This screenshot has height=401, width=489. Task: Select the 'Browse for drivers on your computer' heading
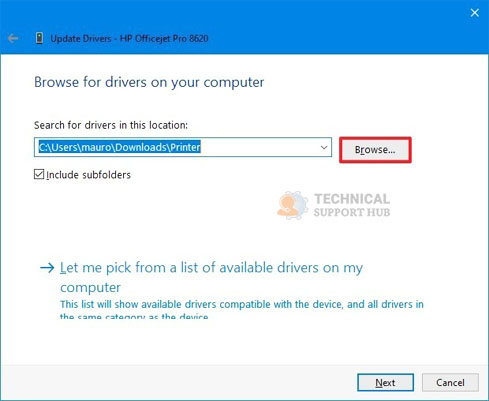[149, 82]
